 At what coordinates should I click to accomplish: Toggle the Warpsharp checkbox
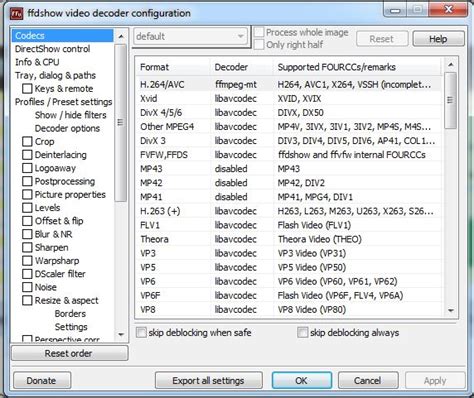(27, 261)
